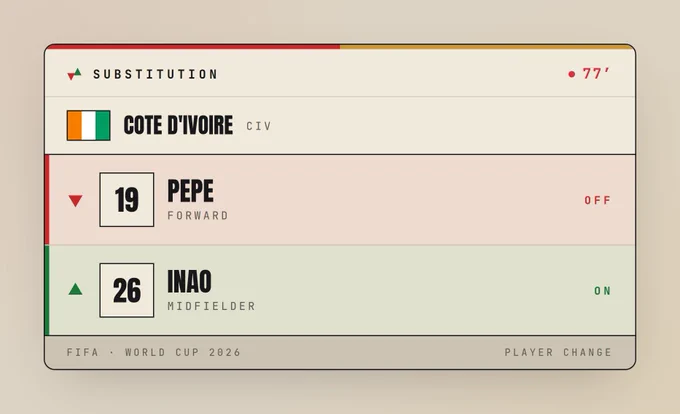Click the CIV country code label
This screenshot has height=414, width=680.
coord(259,126)
